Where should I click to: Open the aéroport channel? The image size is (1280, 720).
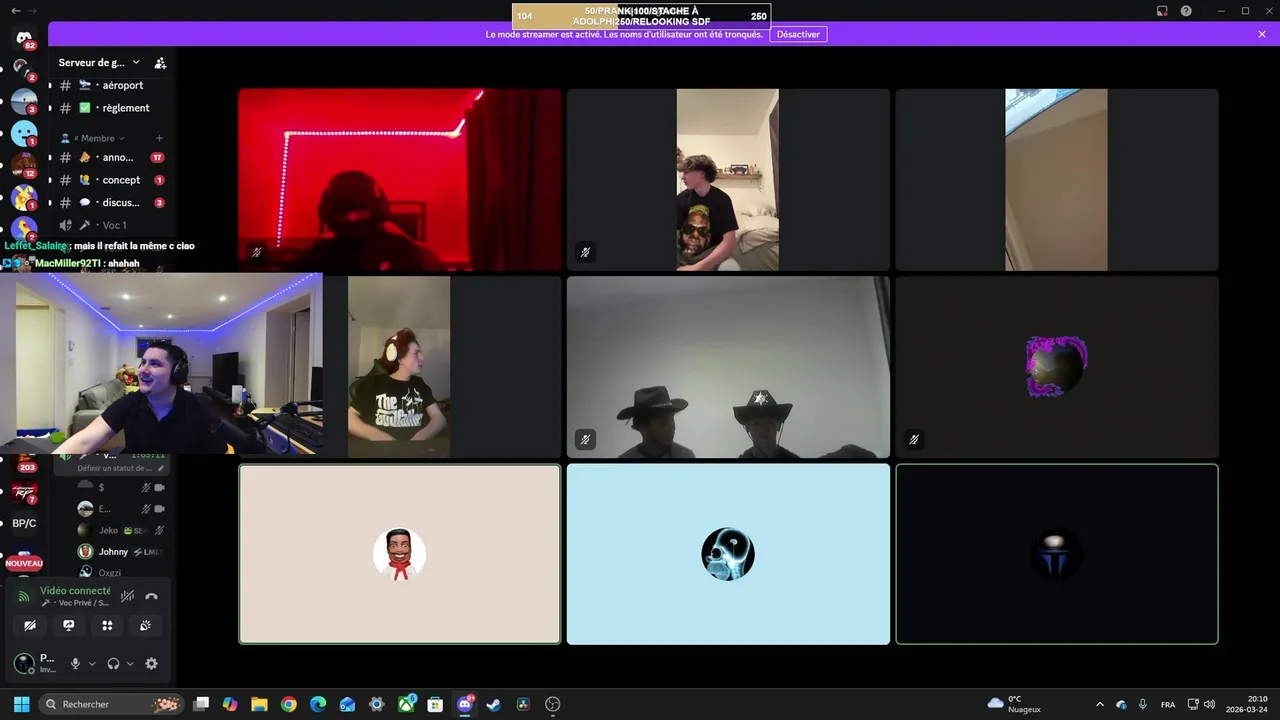point(111,85)
